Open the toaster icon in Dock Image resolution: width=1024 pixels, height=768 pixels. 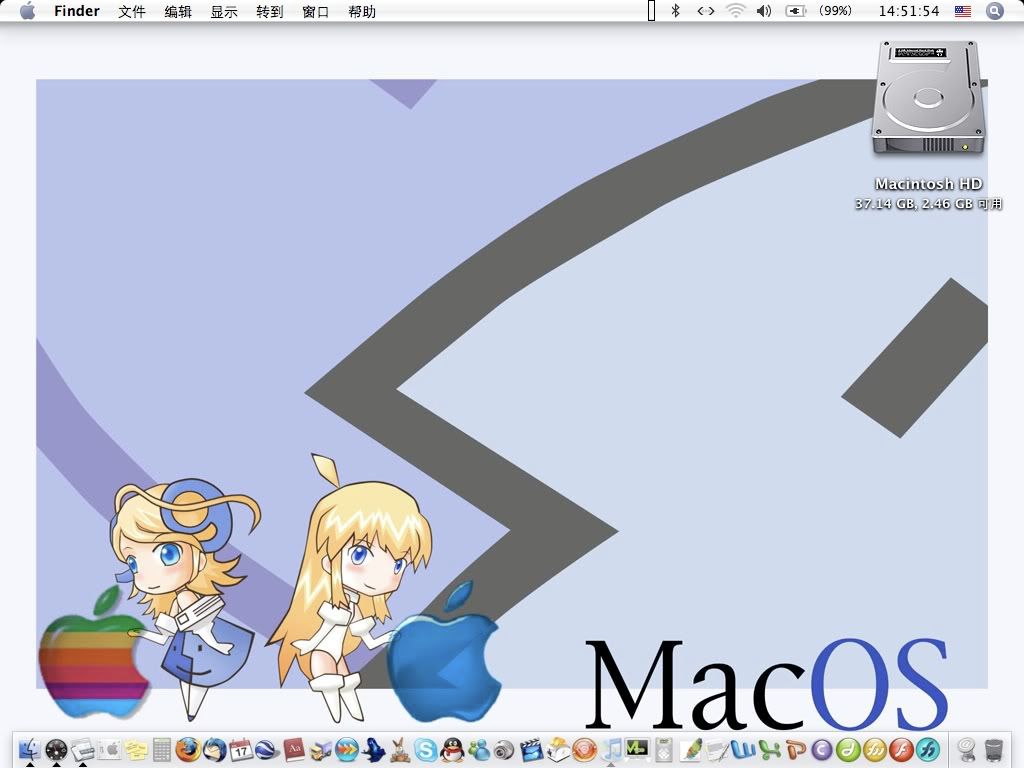(558, 748)
